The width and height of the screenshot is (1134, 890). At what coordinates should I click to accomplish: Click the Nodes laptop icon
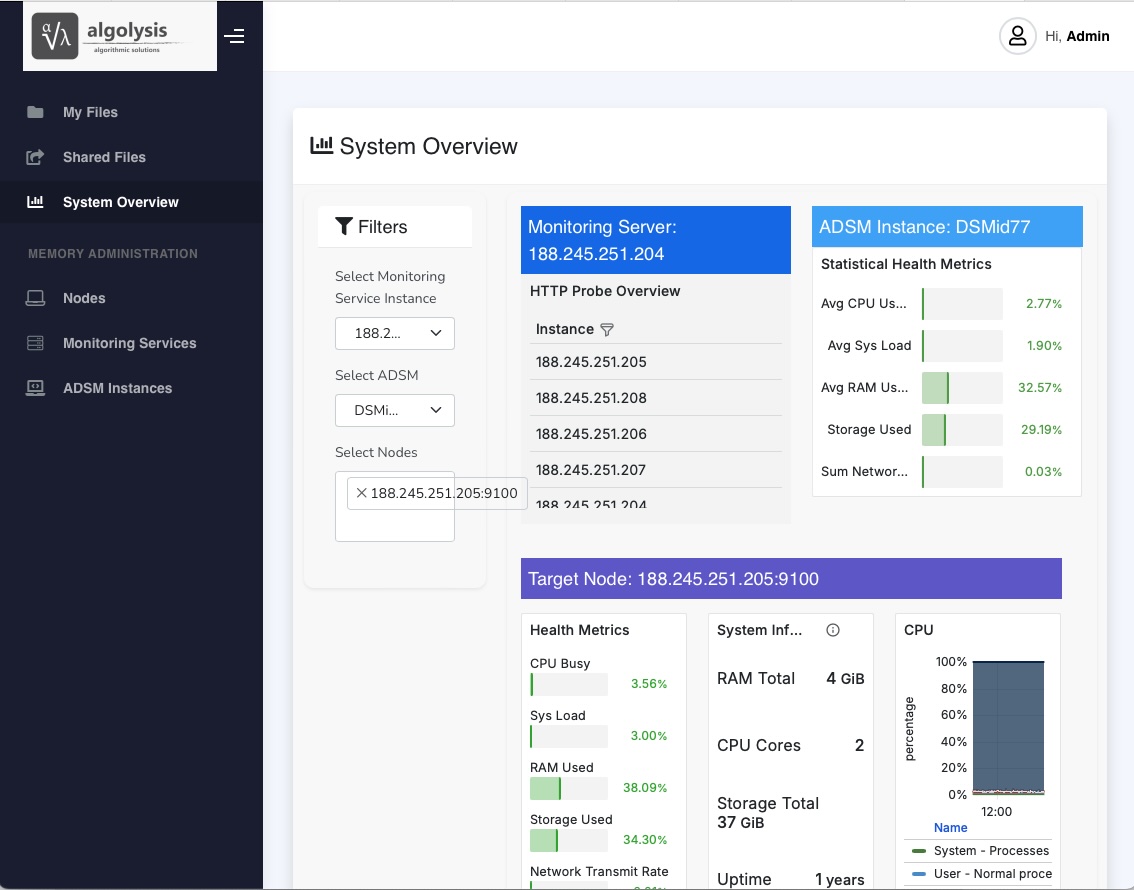click(x=36, y=298)
